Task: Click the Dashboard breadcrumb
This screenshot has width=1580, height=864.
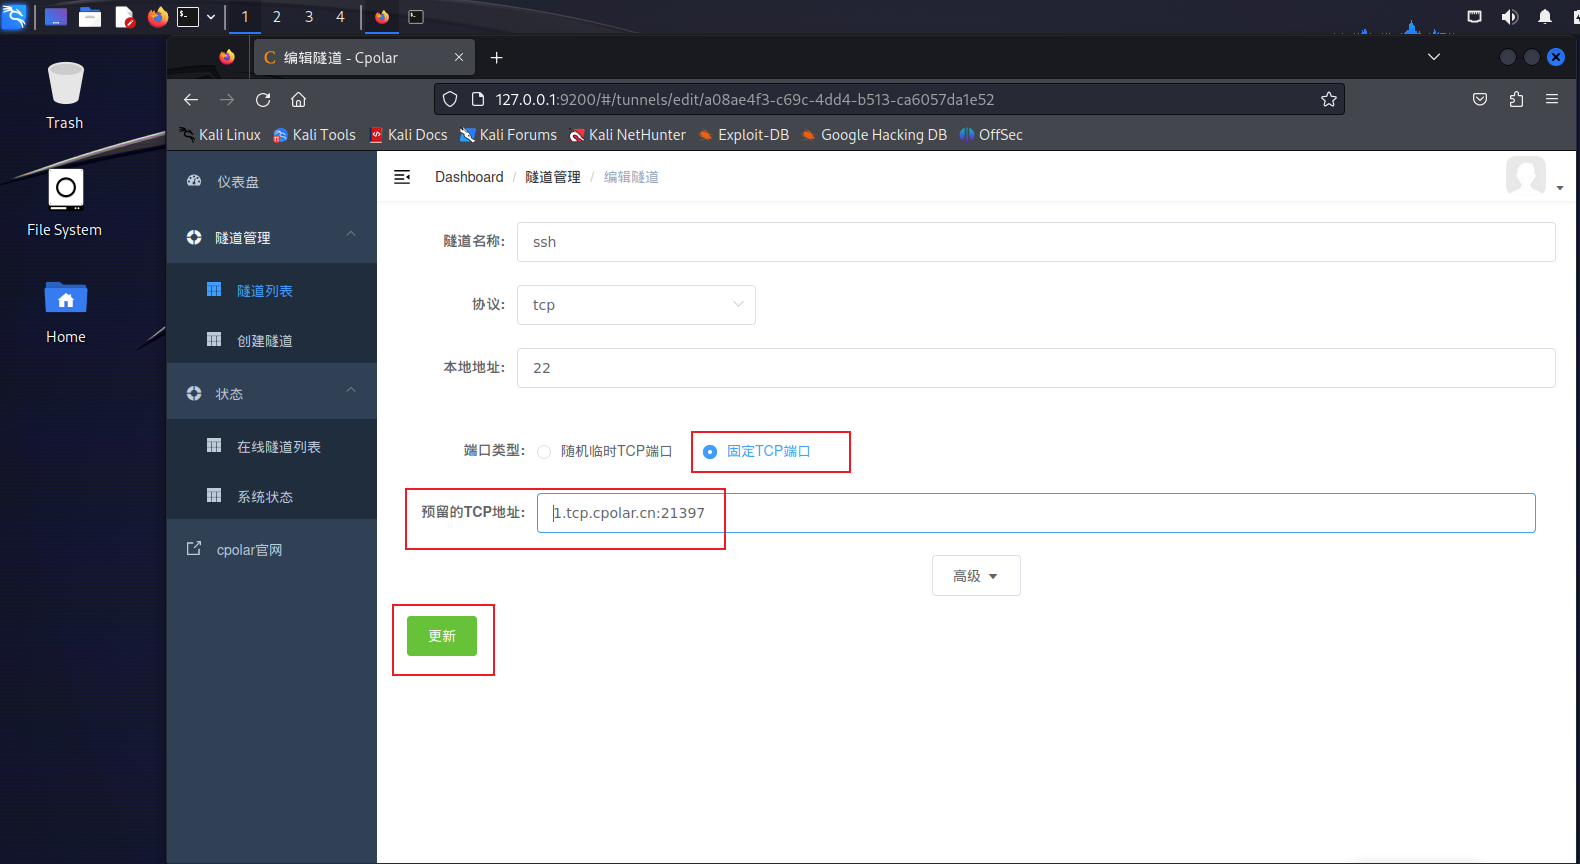Action: tap(469, 177)
